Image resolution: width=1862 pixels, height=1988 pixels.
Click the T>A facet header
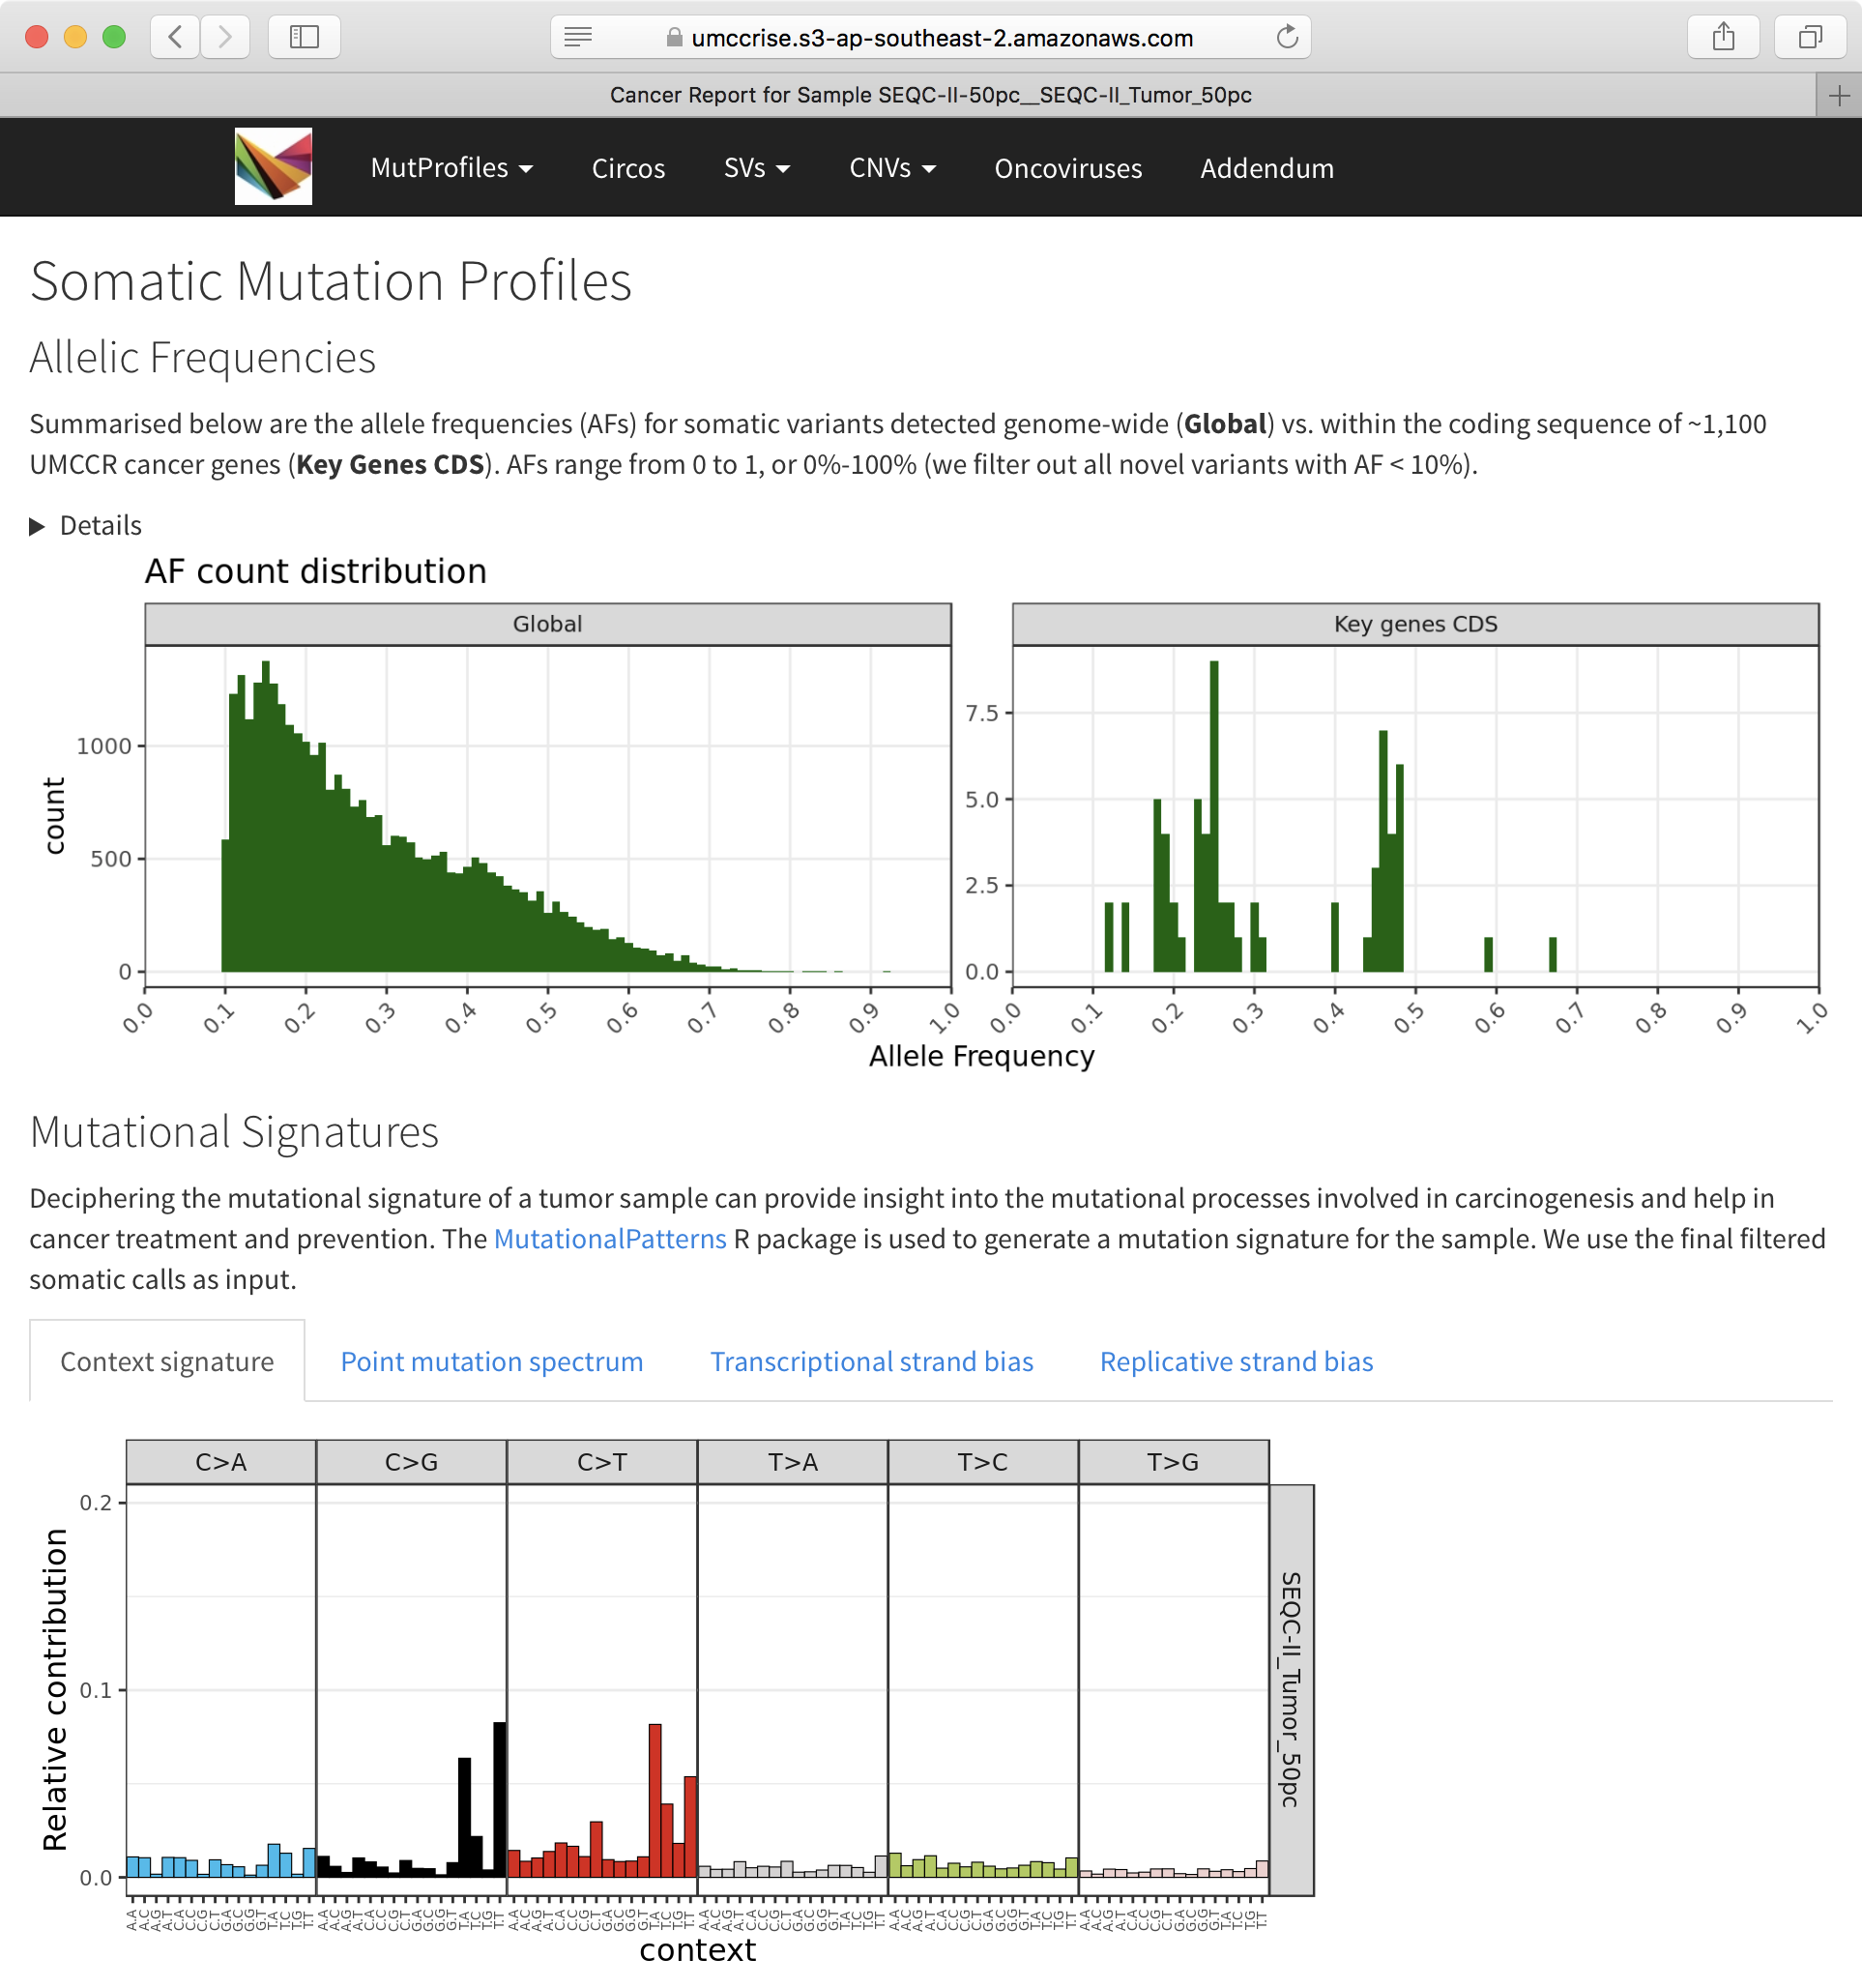(x=793, y=1462)
